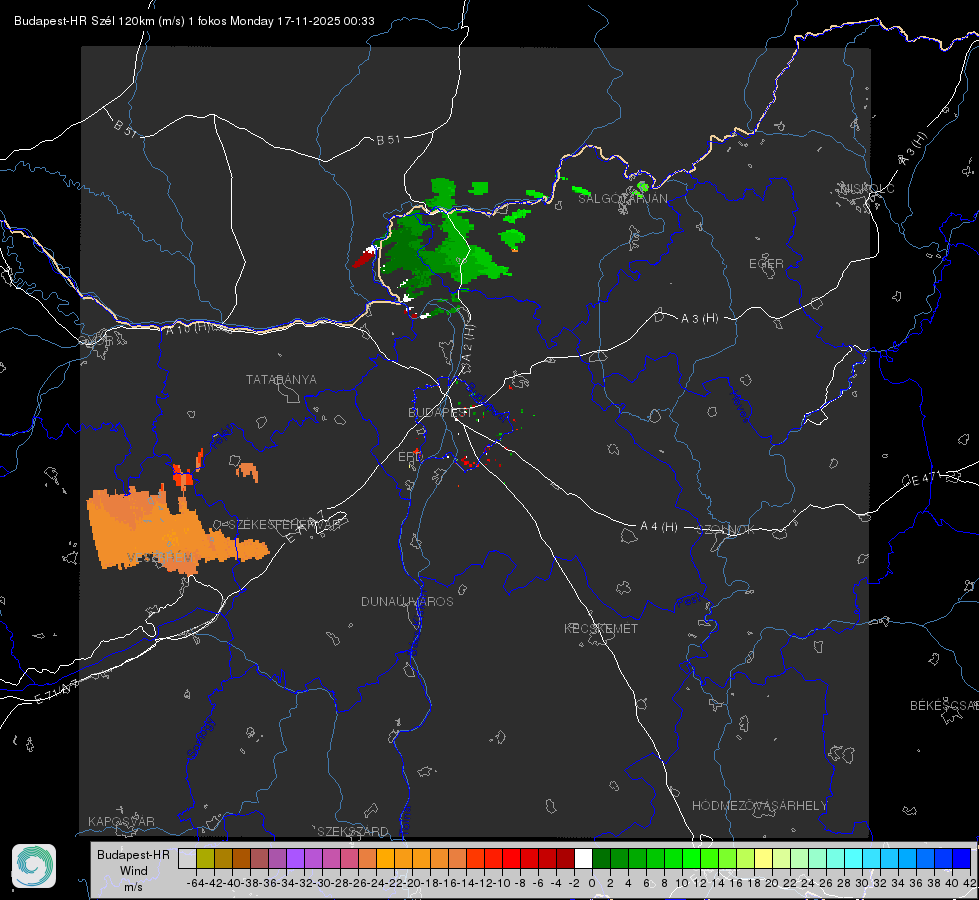Select the cyan swatch between 28 and 30
Screen dimensions: 979x900
click(853, 859)
